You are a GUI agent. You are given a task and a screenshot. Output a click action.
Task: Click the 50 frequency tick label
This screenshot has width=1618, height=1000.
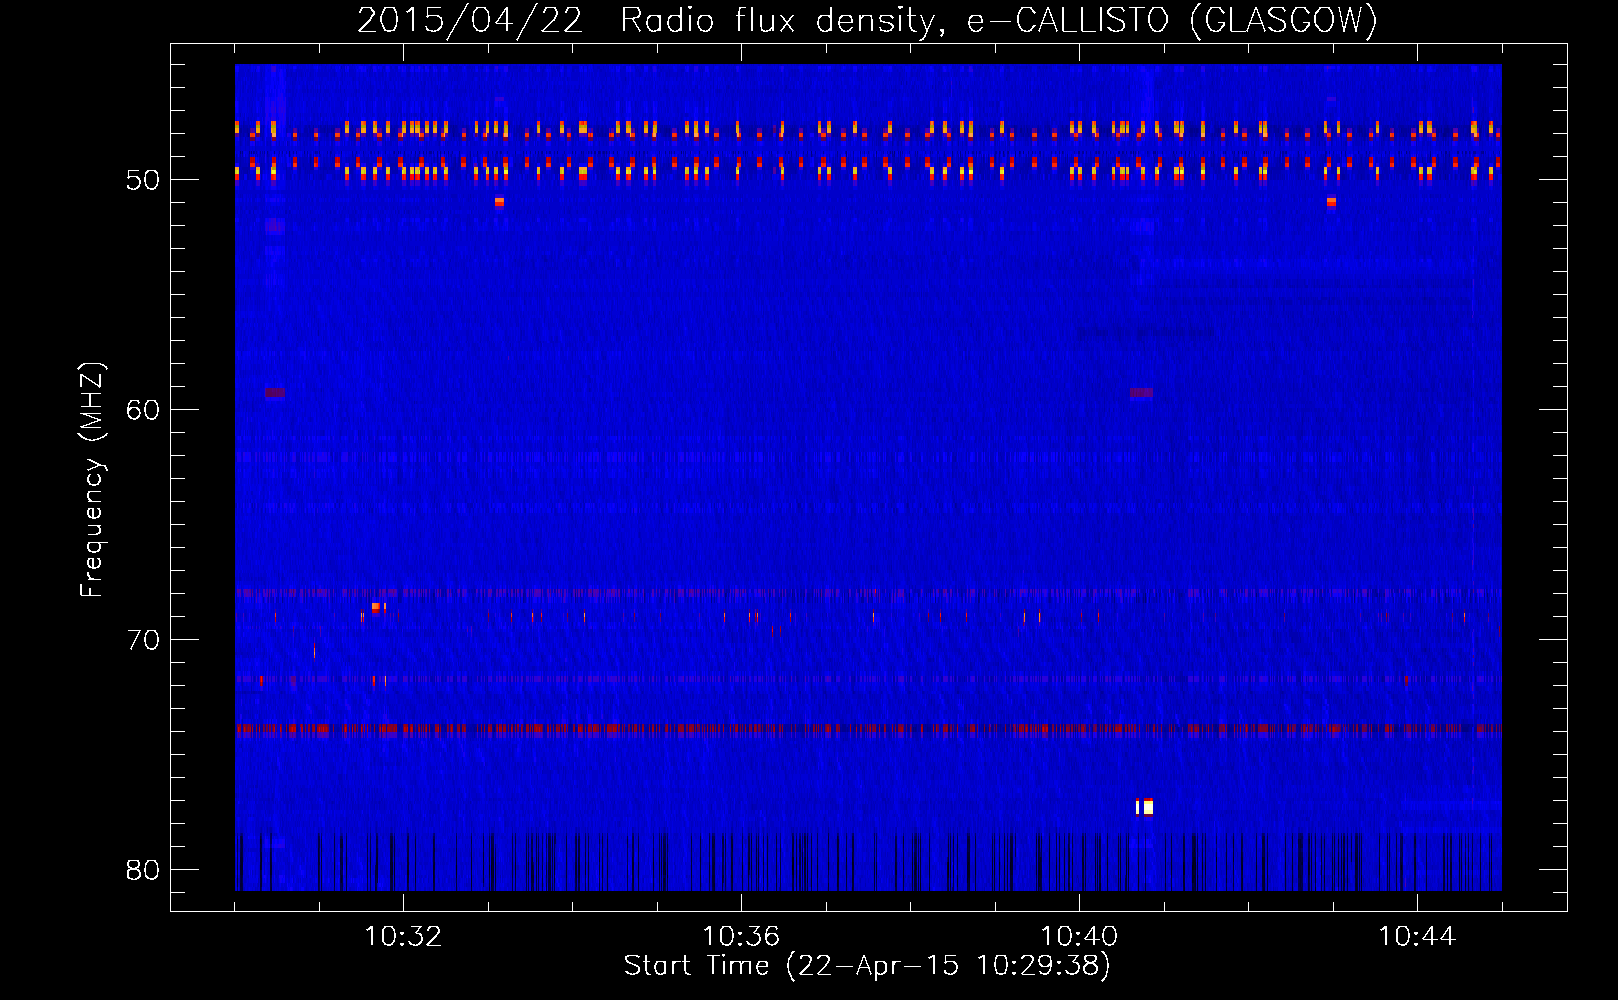coord(144,180)
